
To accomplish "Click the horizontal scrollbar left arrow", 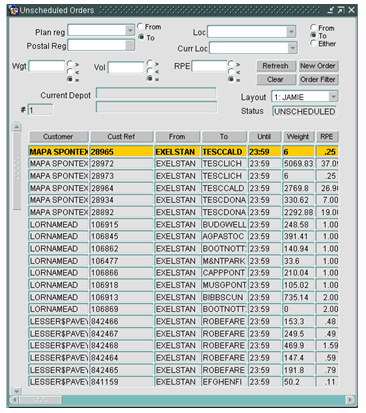I will coord(14,399).
